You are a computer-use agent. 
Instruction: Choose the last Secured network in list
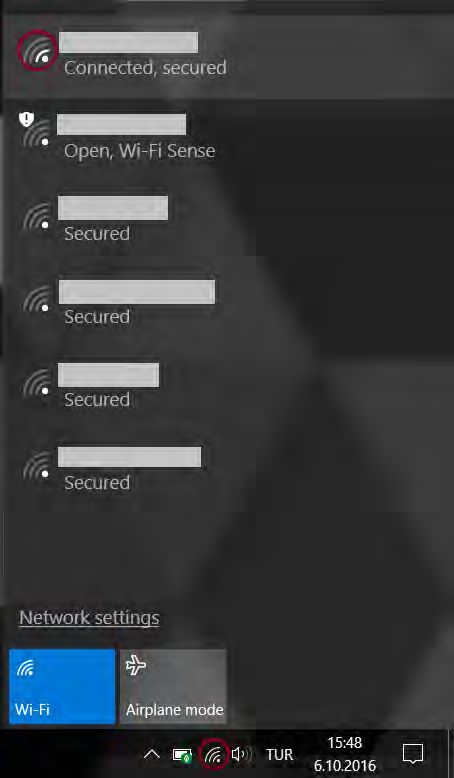tap(130, 467)
